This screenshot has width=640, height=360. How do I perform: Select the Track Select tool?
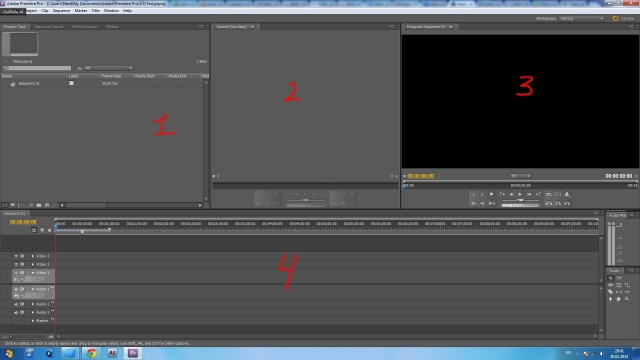[619, 278]
